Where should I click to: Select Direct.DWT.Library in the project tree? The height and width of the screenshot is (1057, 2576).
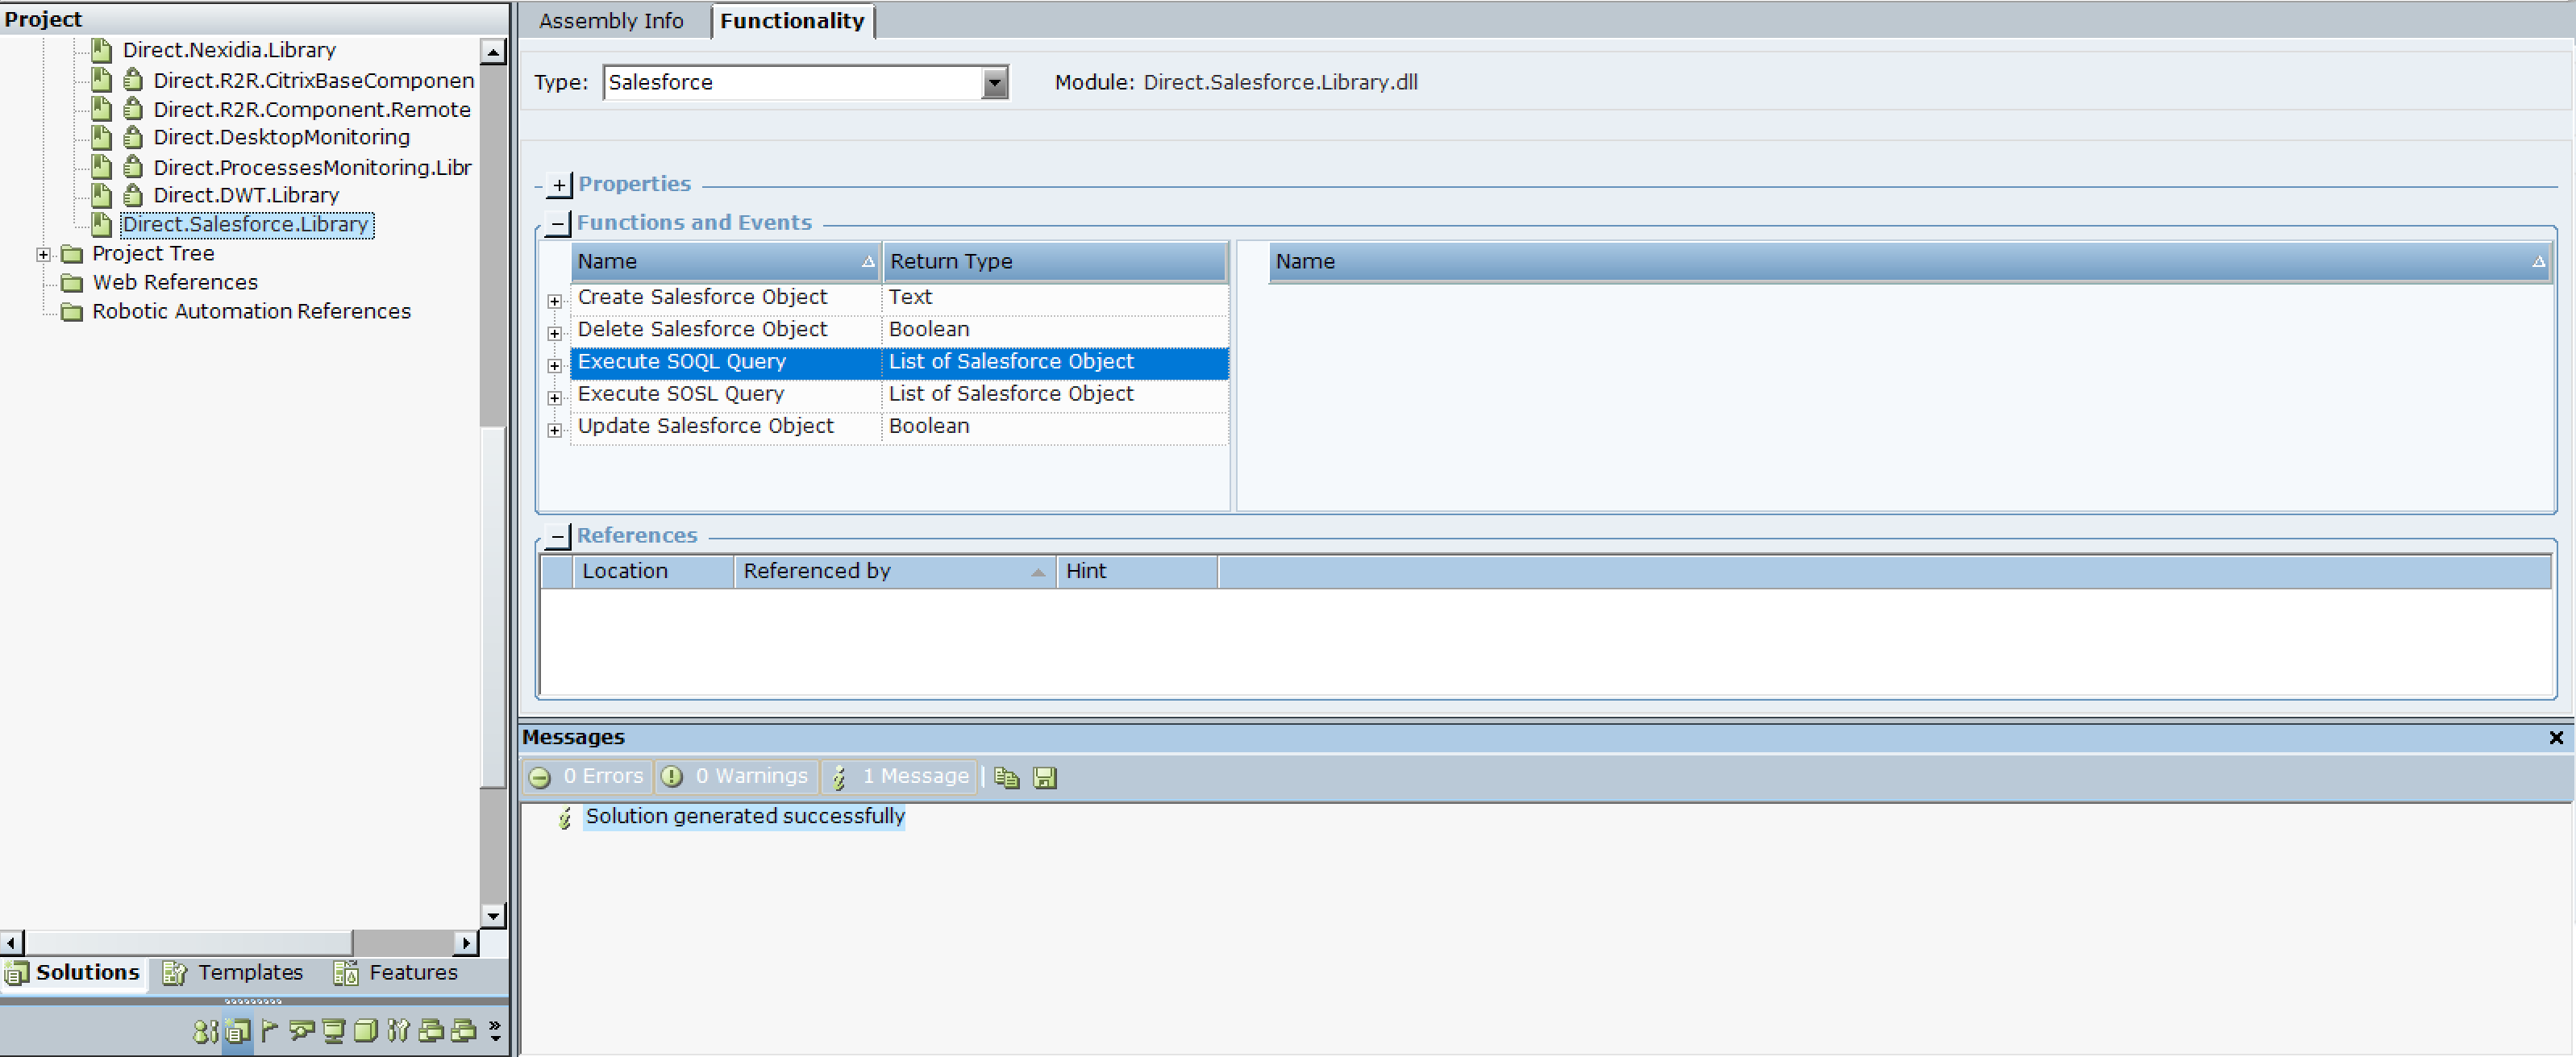click(x=246, y=195)
